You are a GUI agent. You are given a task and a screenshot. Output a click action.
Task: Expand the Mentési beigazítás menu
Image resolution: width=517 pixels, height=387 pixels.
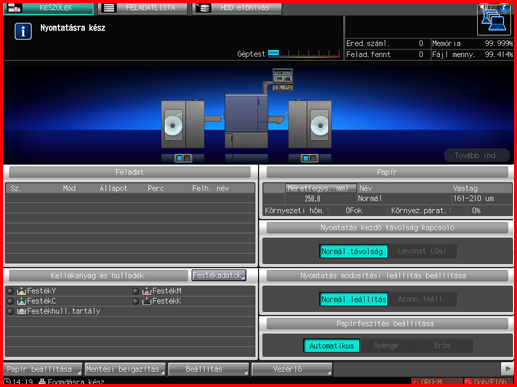(125, 369)
